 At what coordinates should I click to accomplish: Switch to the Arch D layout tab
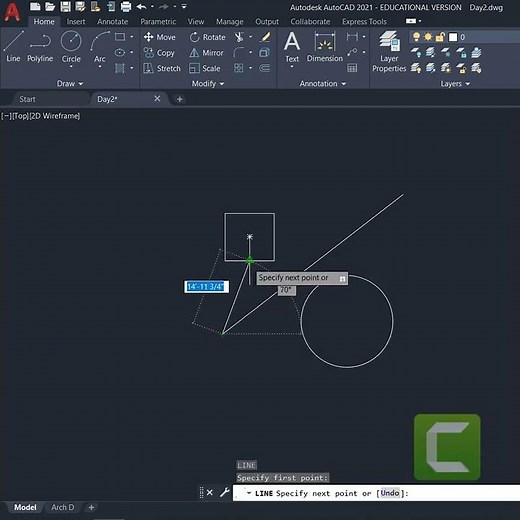point(63,507)
